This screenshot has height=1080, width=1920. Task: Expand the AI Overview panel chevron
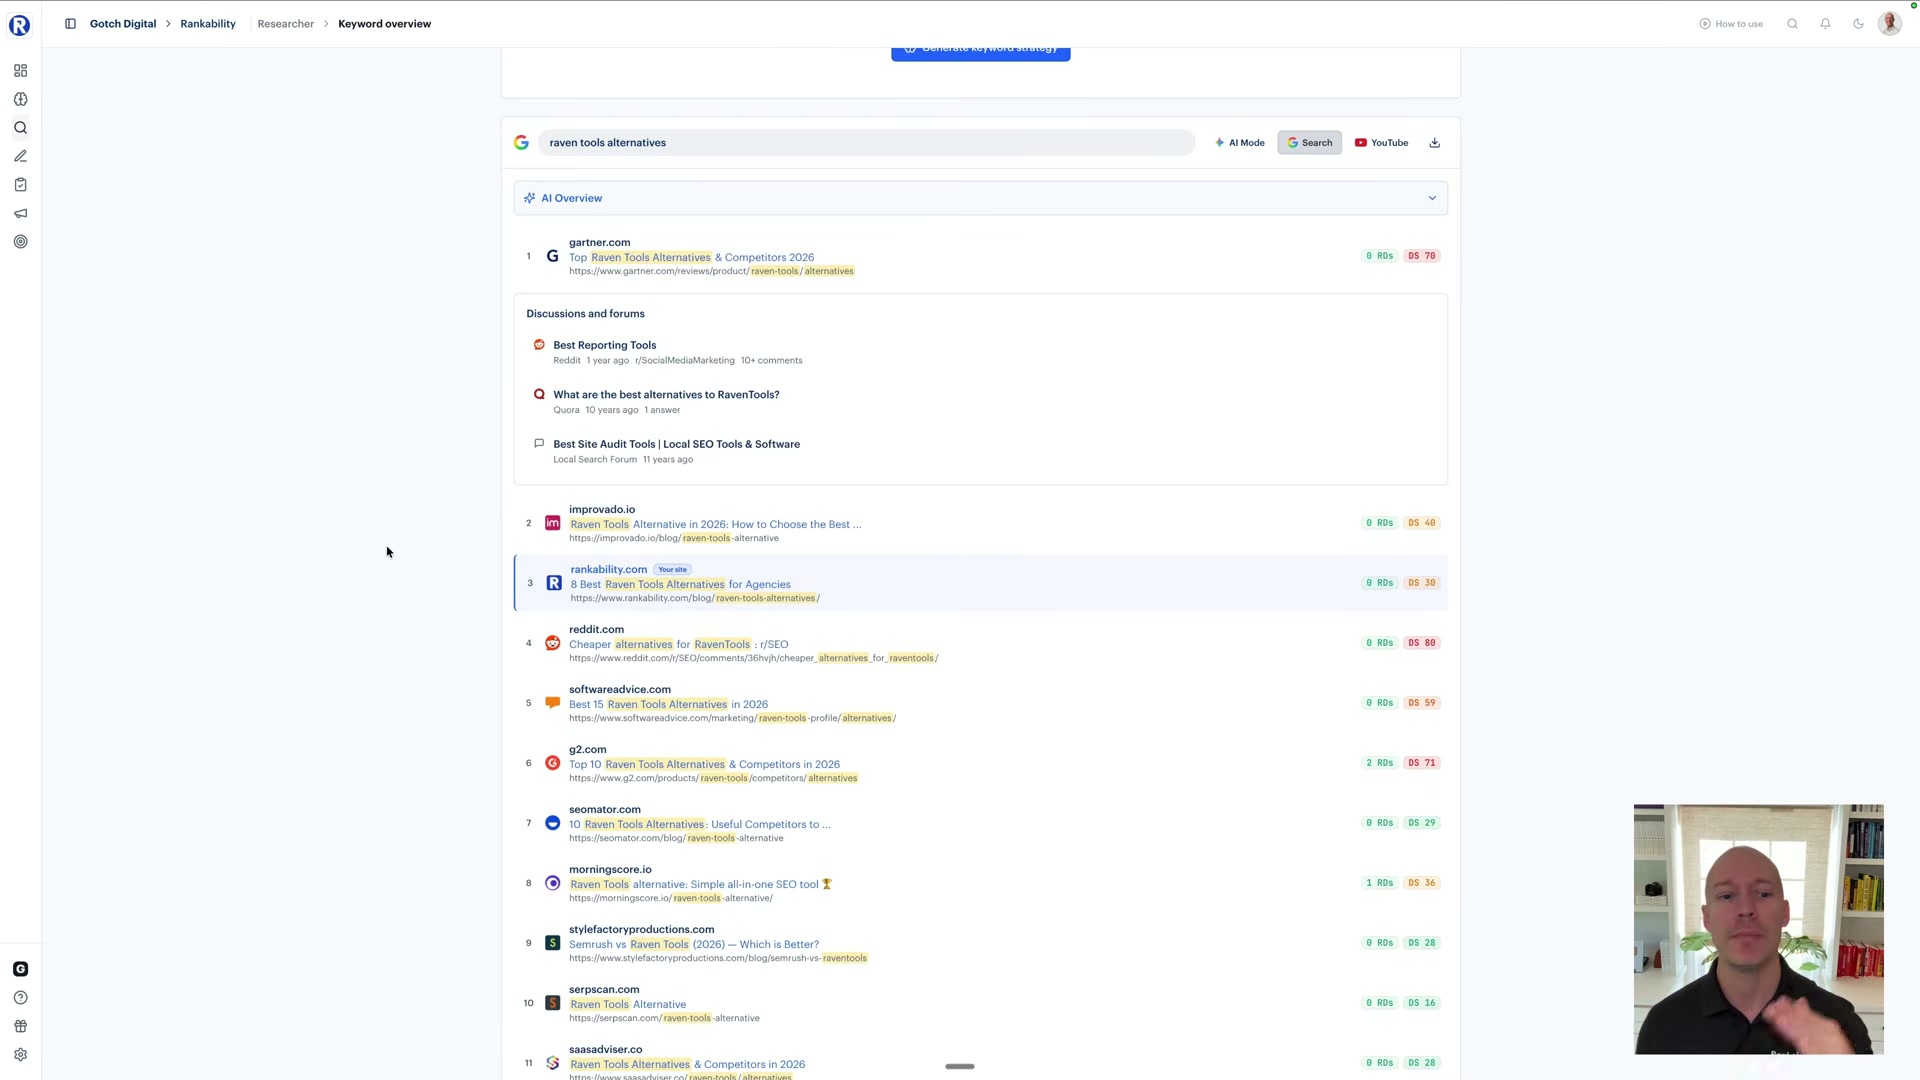coord(1432,198)
